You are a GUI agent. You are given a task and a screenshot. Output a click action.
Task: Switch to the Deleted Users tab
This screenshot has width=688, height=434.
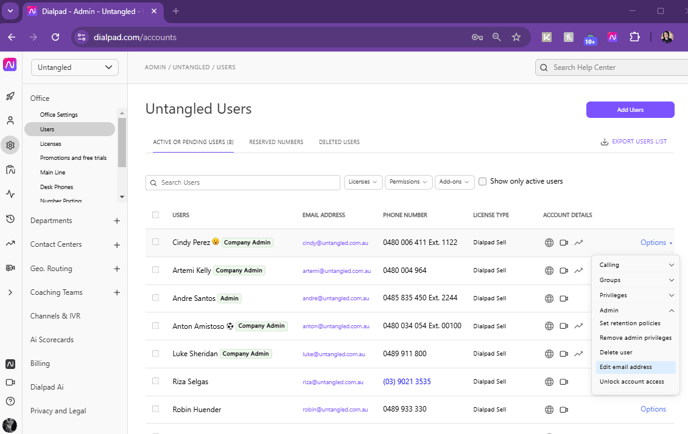point(339,142)
